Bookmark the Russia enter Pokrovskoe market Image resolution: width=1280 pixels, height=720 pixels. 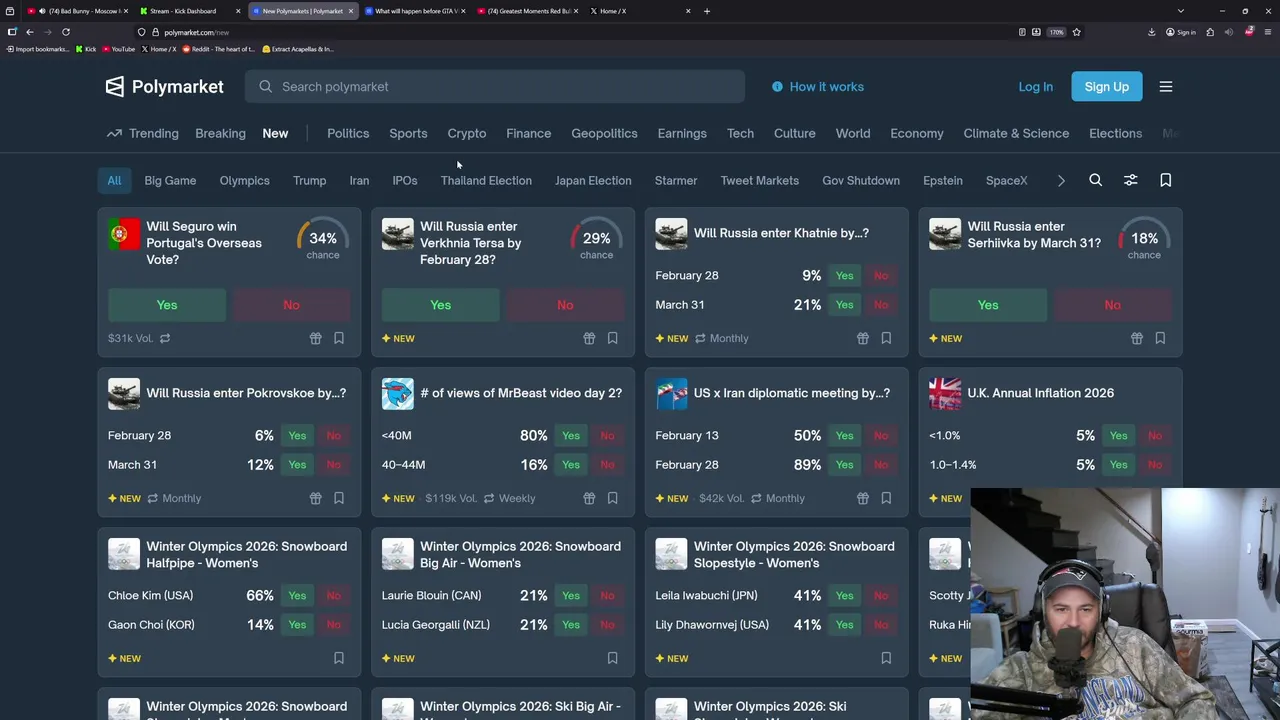339,498
